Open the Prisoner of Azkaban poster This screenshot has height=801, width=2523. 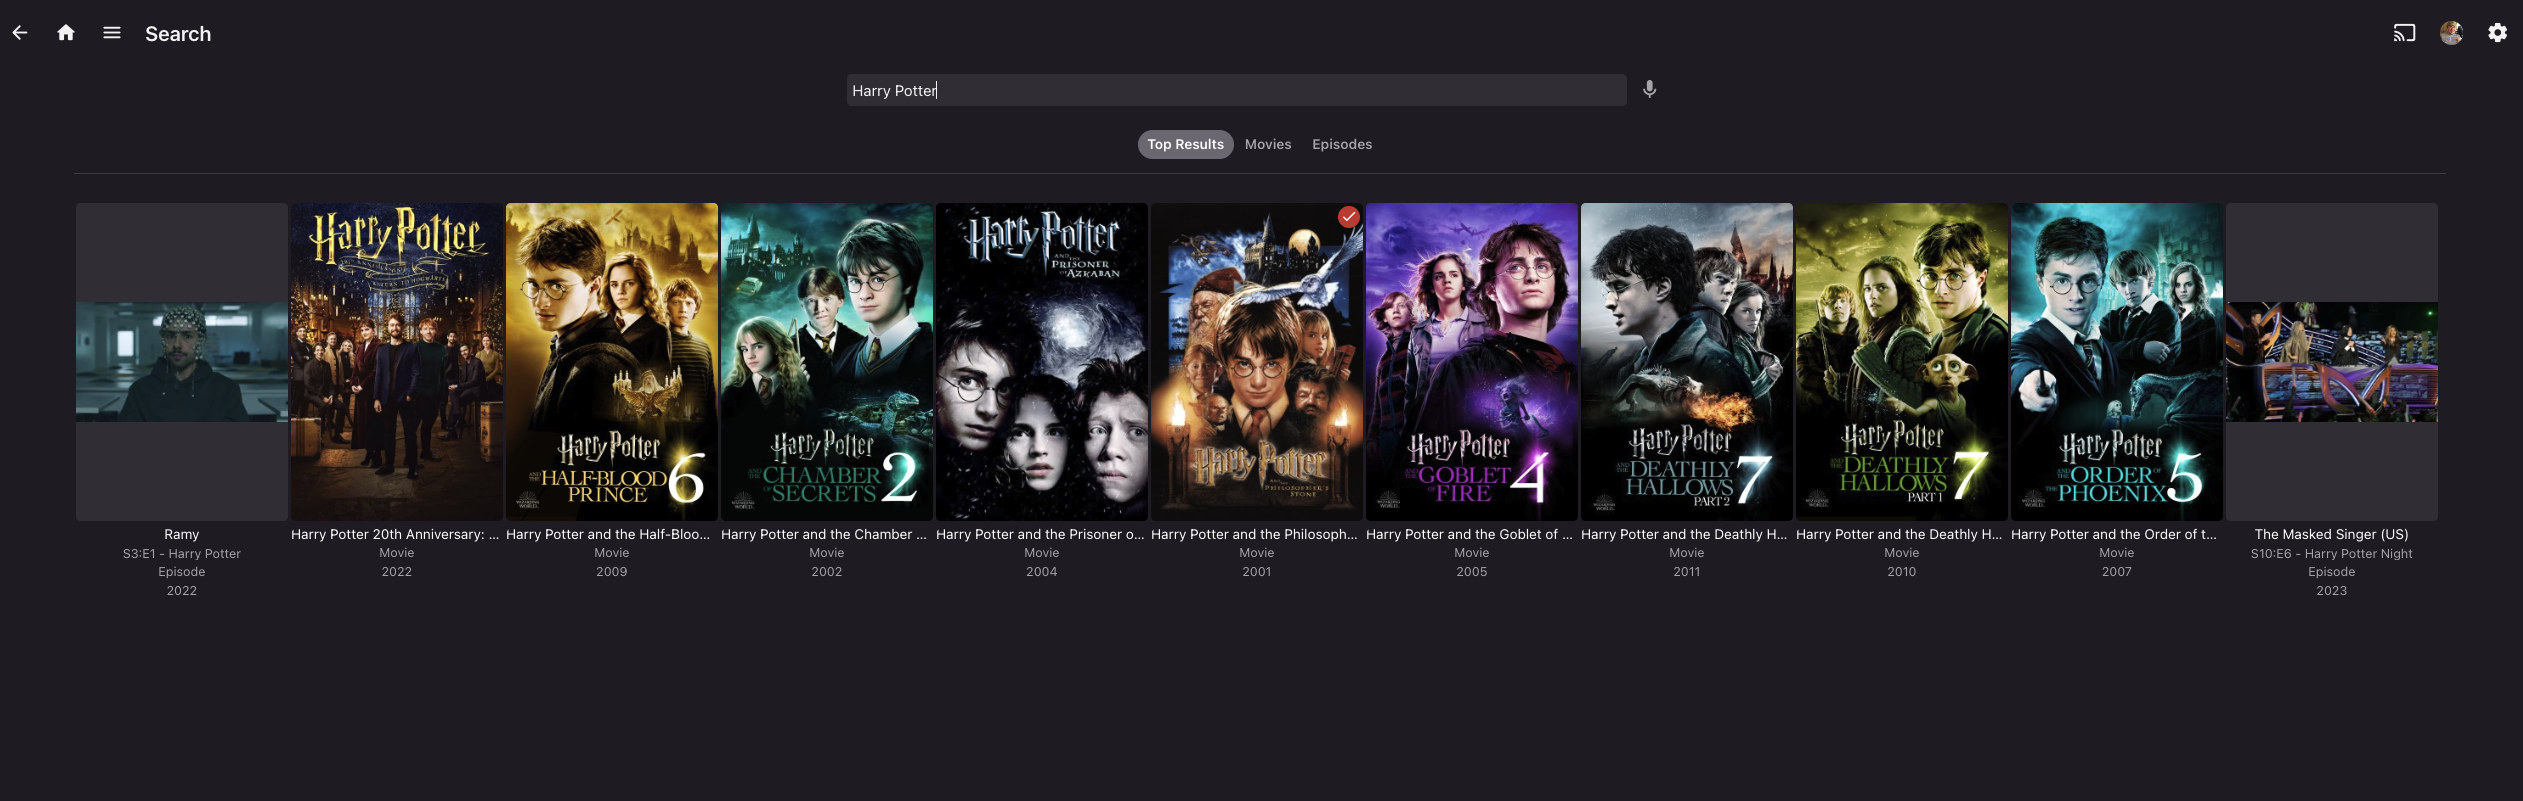tap(1042, 362)
